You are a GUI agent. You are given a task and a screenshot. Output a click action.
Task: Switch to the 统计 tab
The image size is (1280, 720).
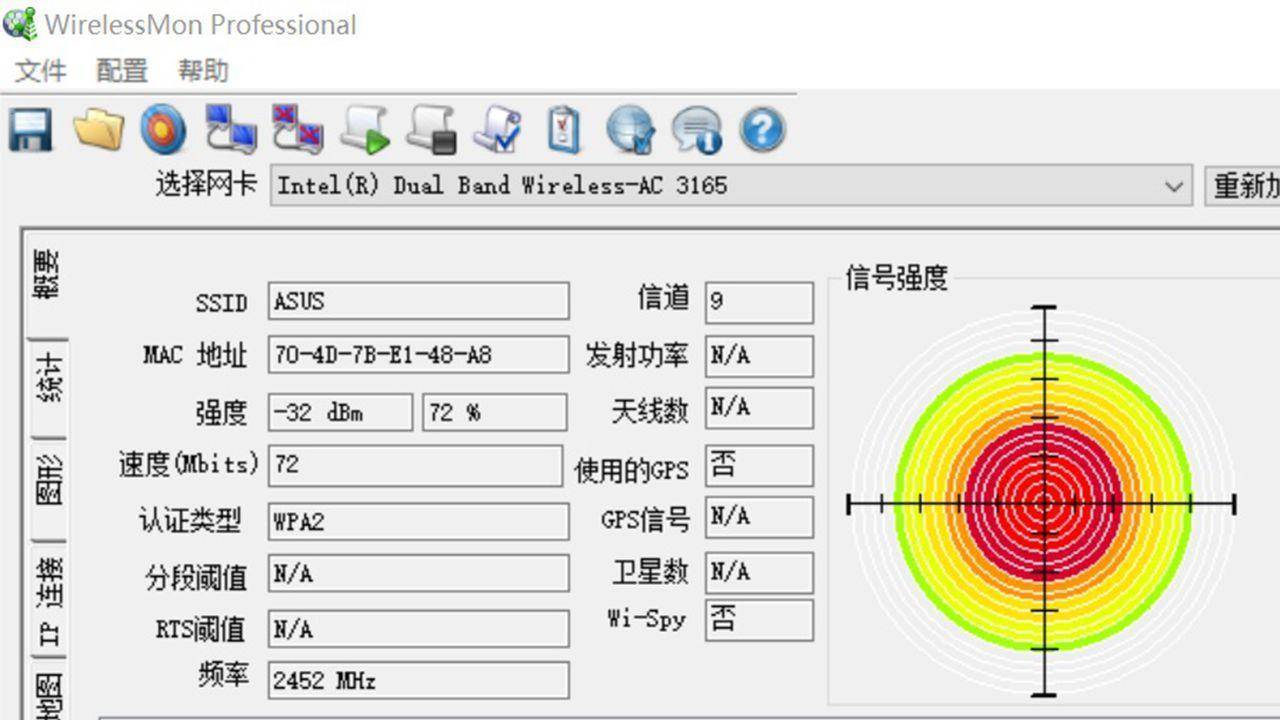[x=49, y=385]
